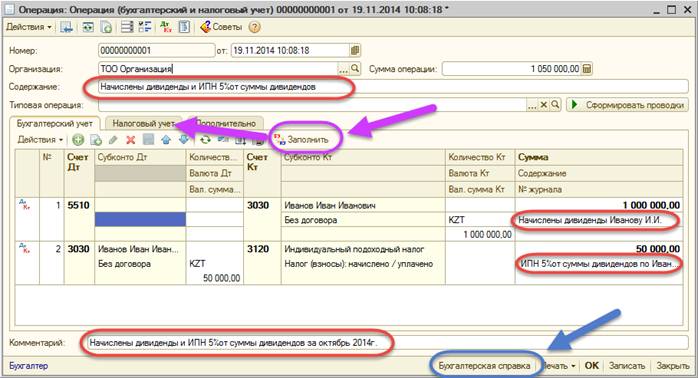Open Советы tips
Screen dimensions: 698x378
221,27
